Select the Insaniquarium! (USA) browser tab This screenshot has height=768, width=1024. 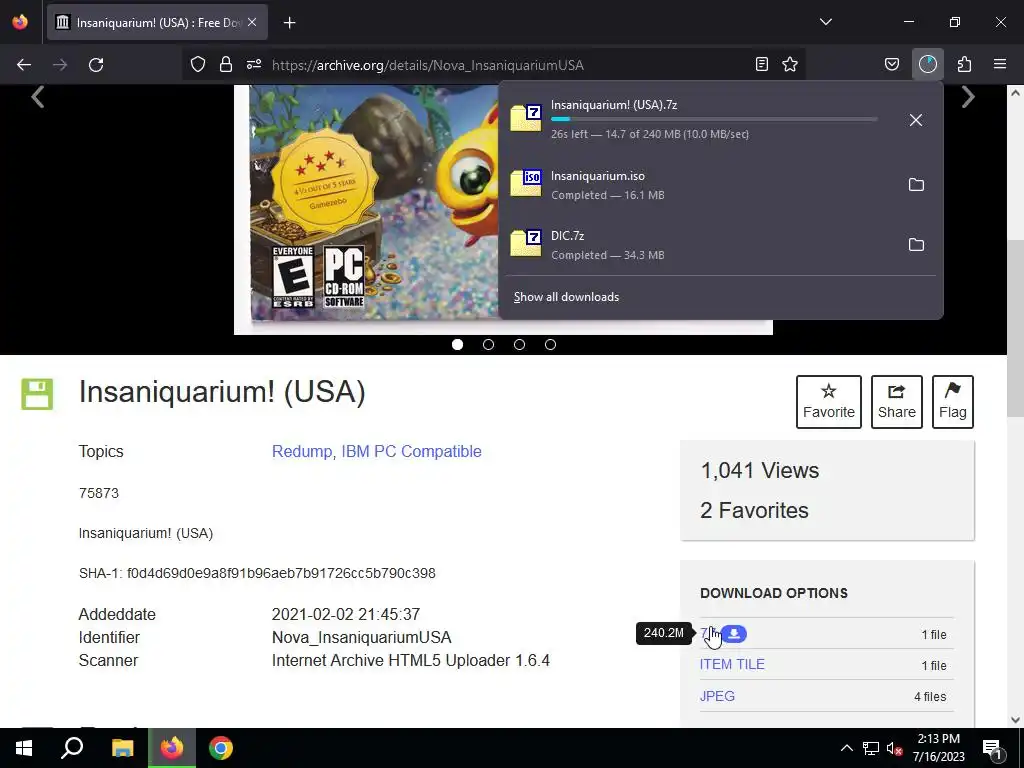[x=157, y=23]
